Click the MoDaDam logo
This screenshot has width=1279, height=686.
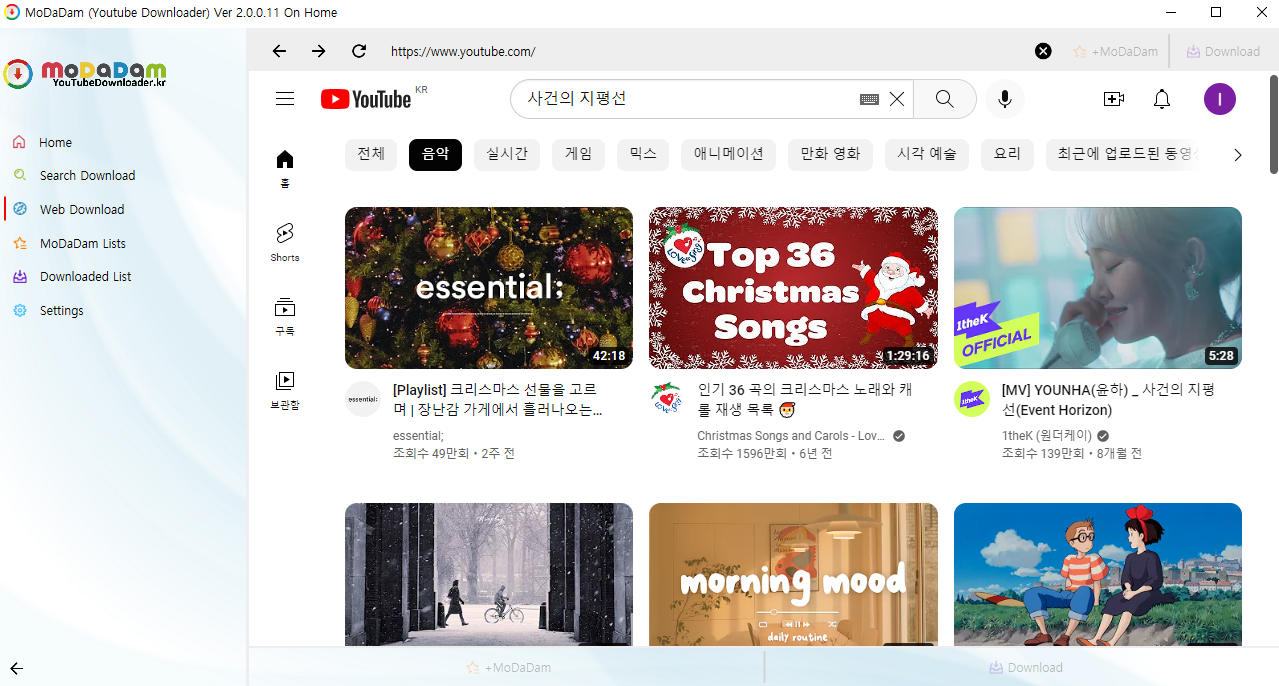point(86,74)
